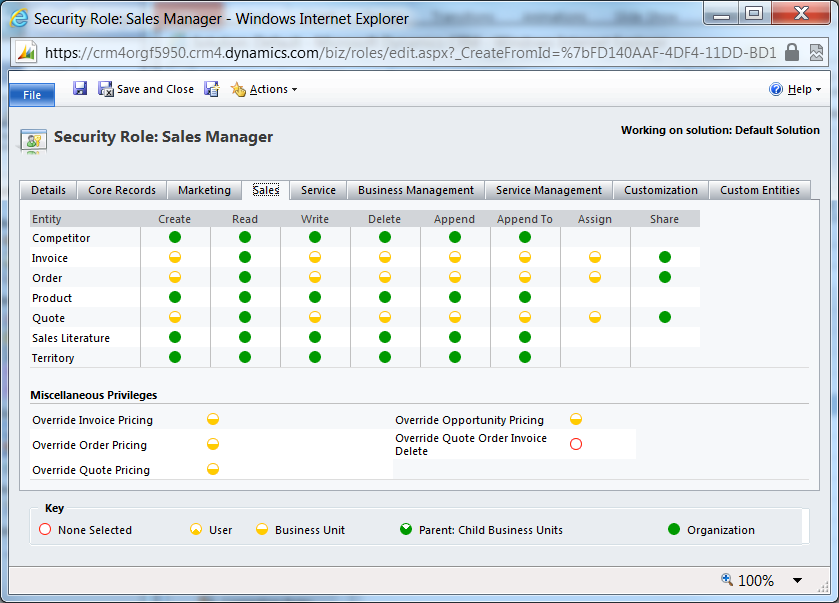This screenshot has width=839, height=603.
Task: Switch to the Service tab
Action: click(x=318, y=190)
